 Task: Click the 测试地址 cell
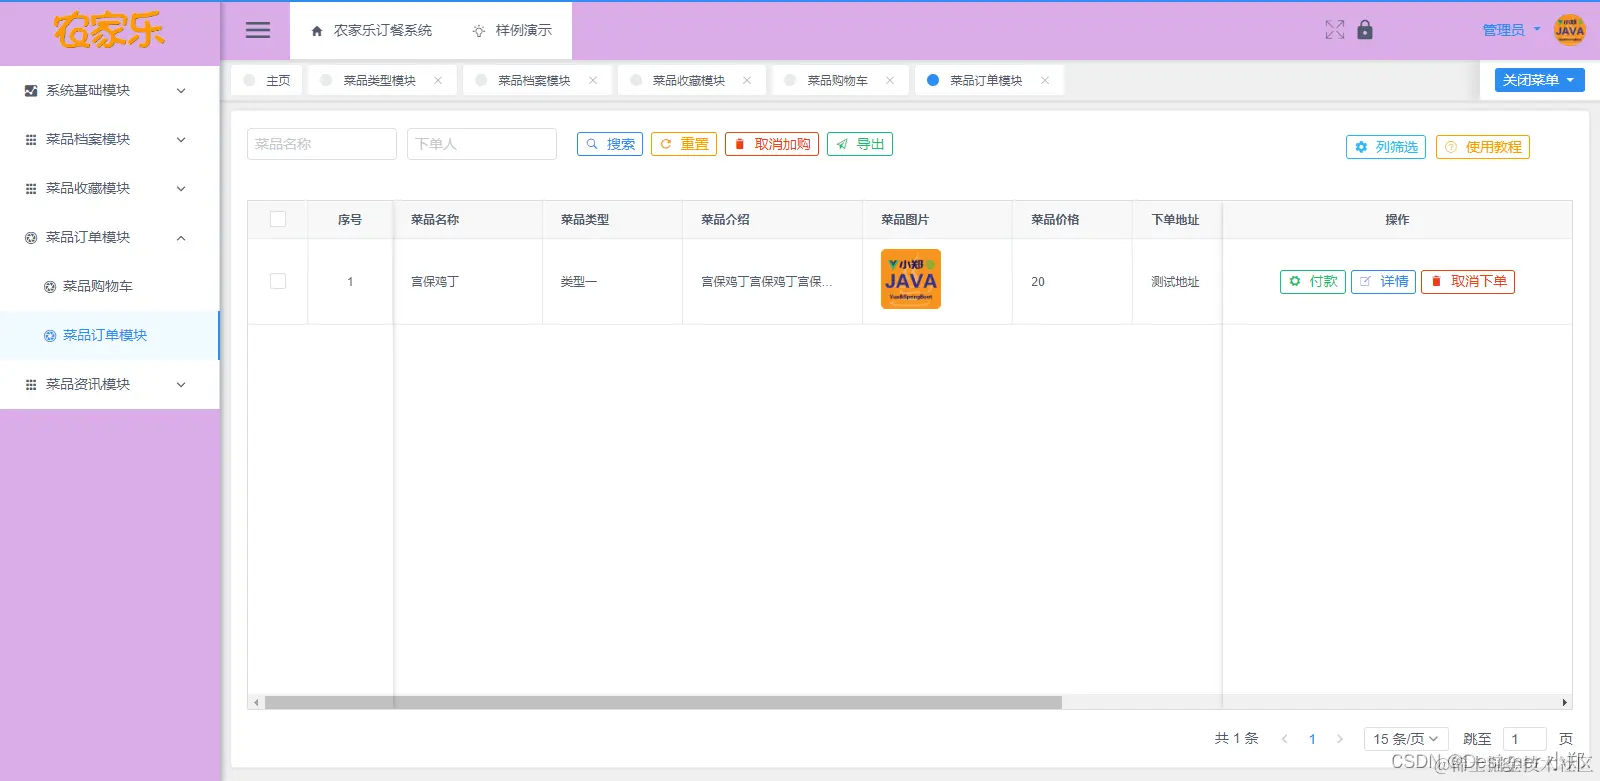coord(1175,282)
